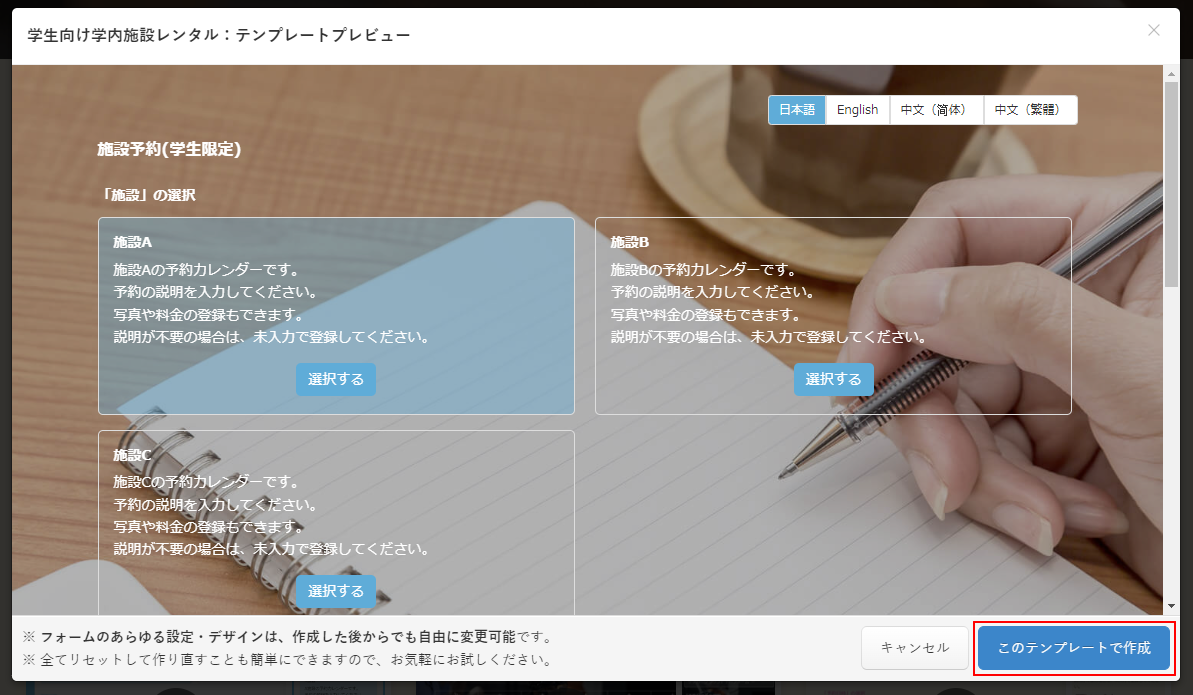Click the vertical scrollbar thumb

[1172, 180]
